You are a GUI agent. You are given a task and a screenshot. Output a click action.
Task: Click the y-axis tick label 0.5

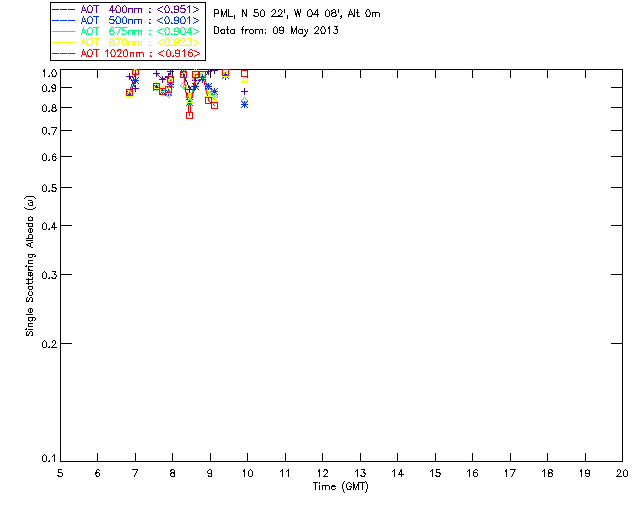pyautogui.click(x=49, y=188)
